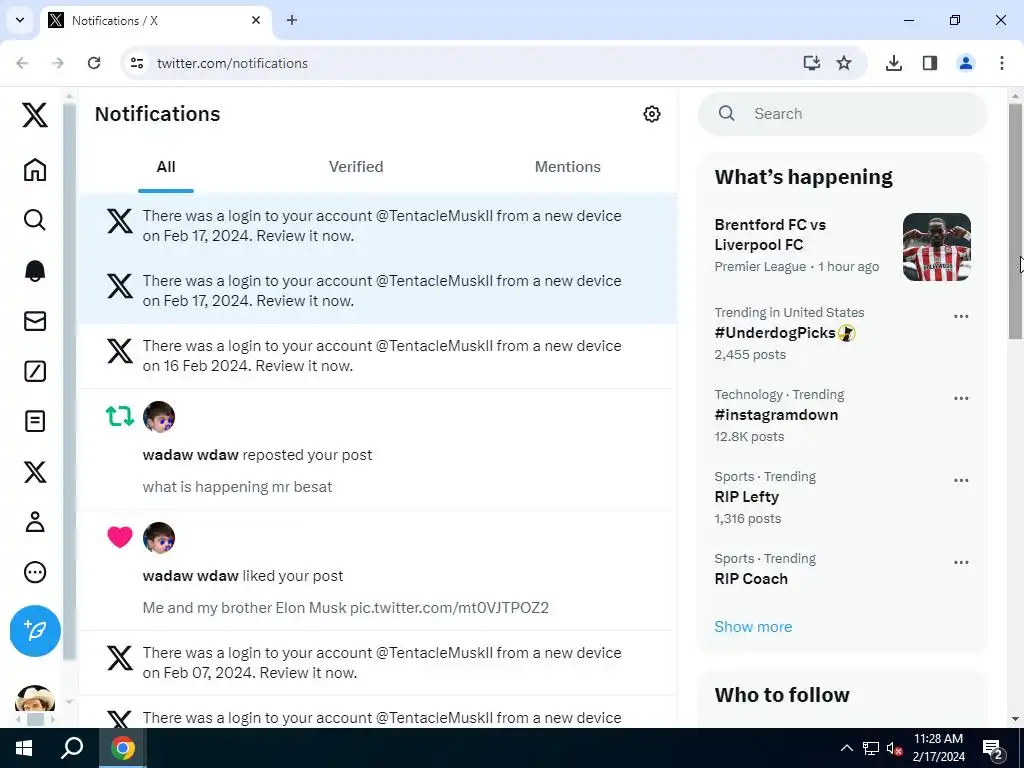Open the Windows Start menu
Image resolution: width=1024 pixels, height=768 pixels.
24,748
